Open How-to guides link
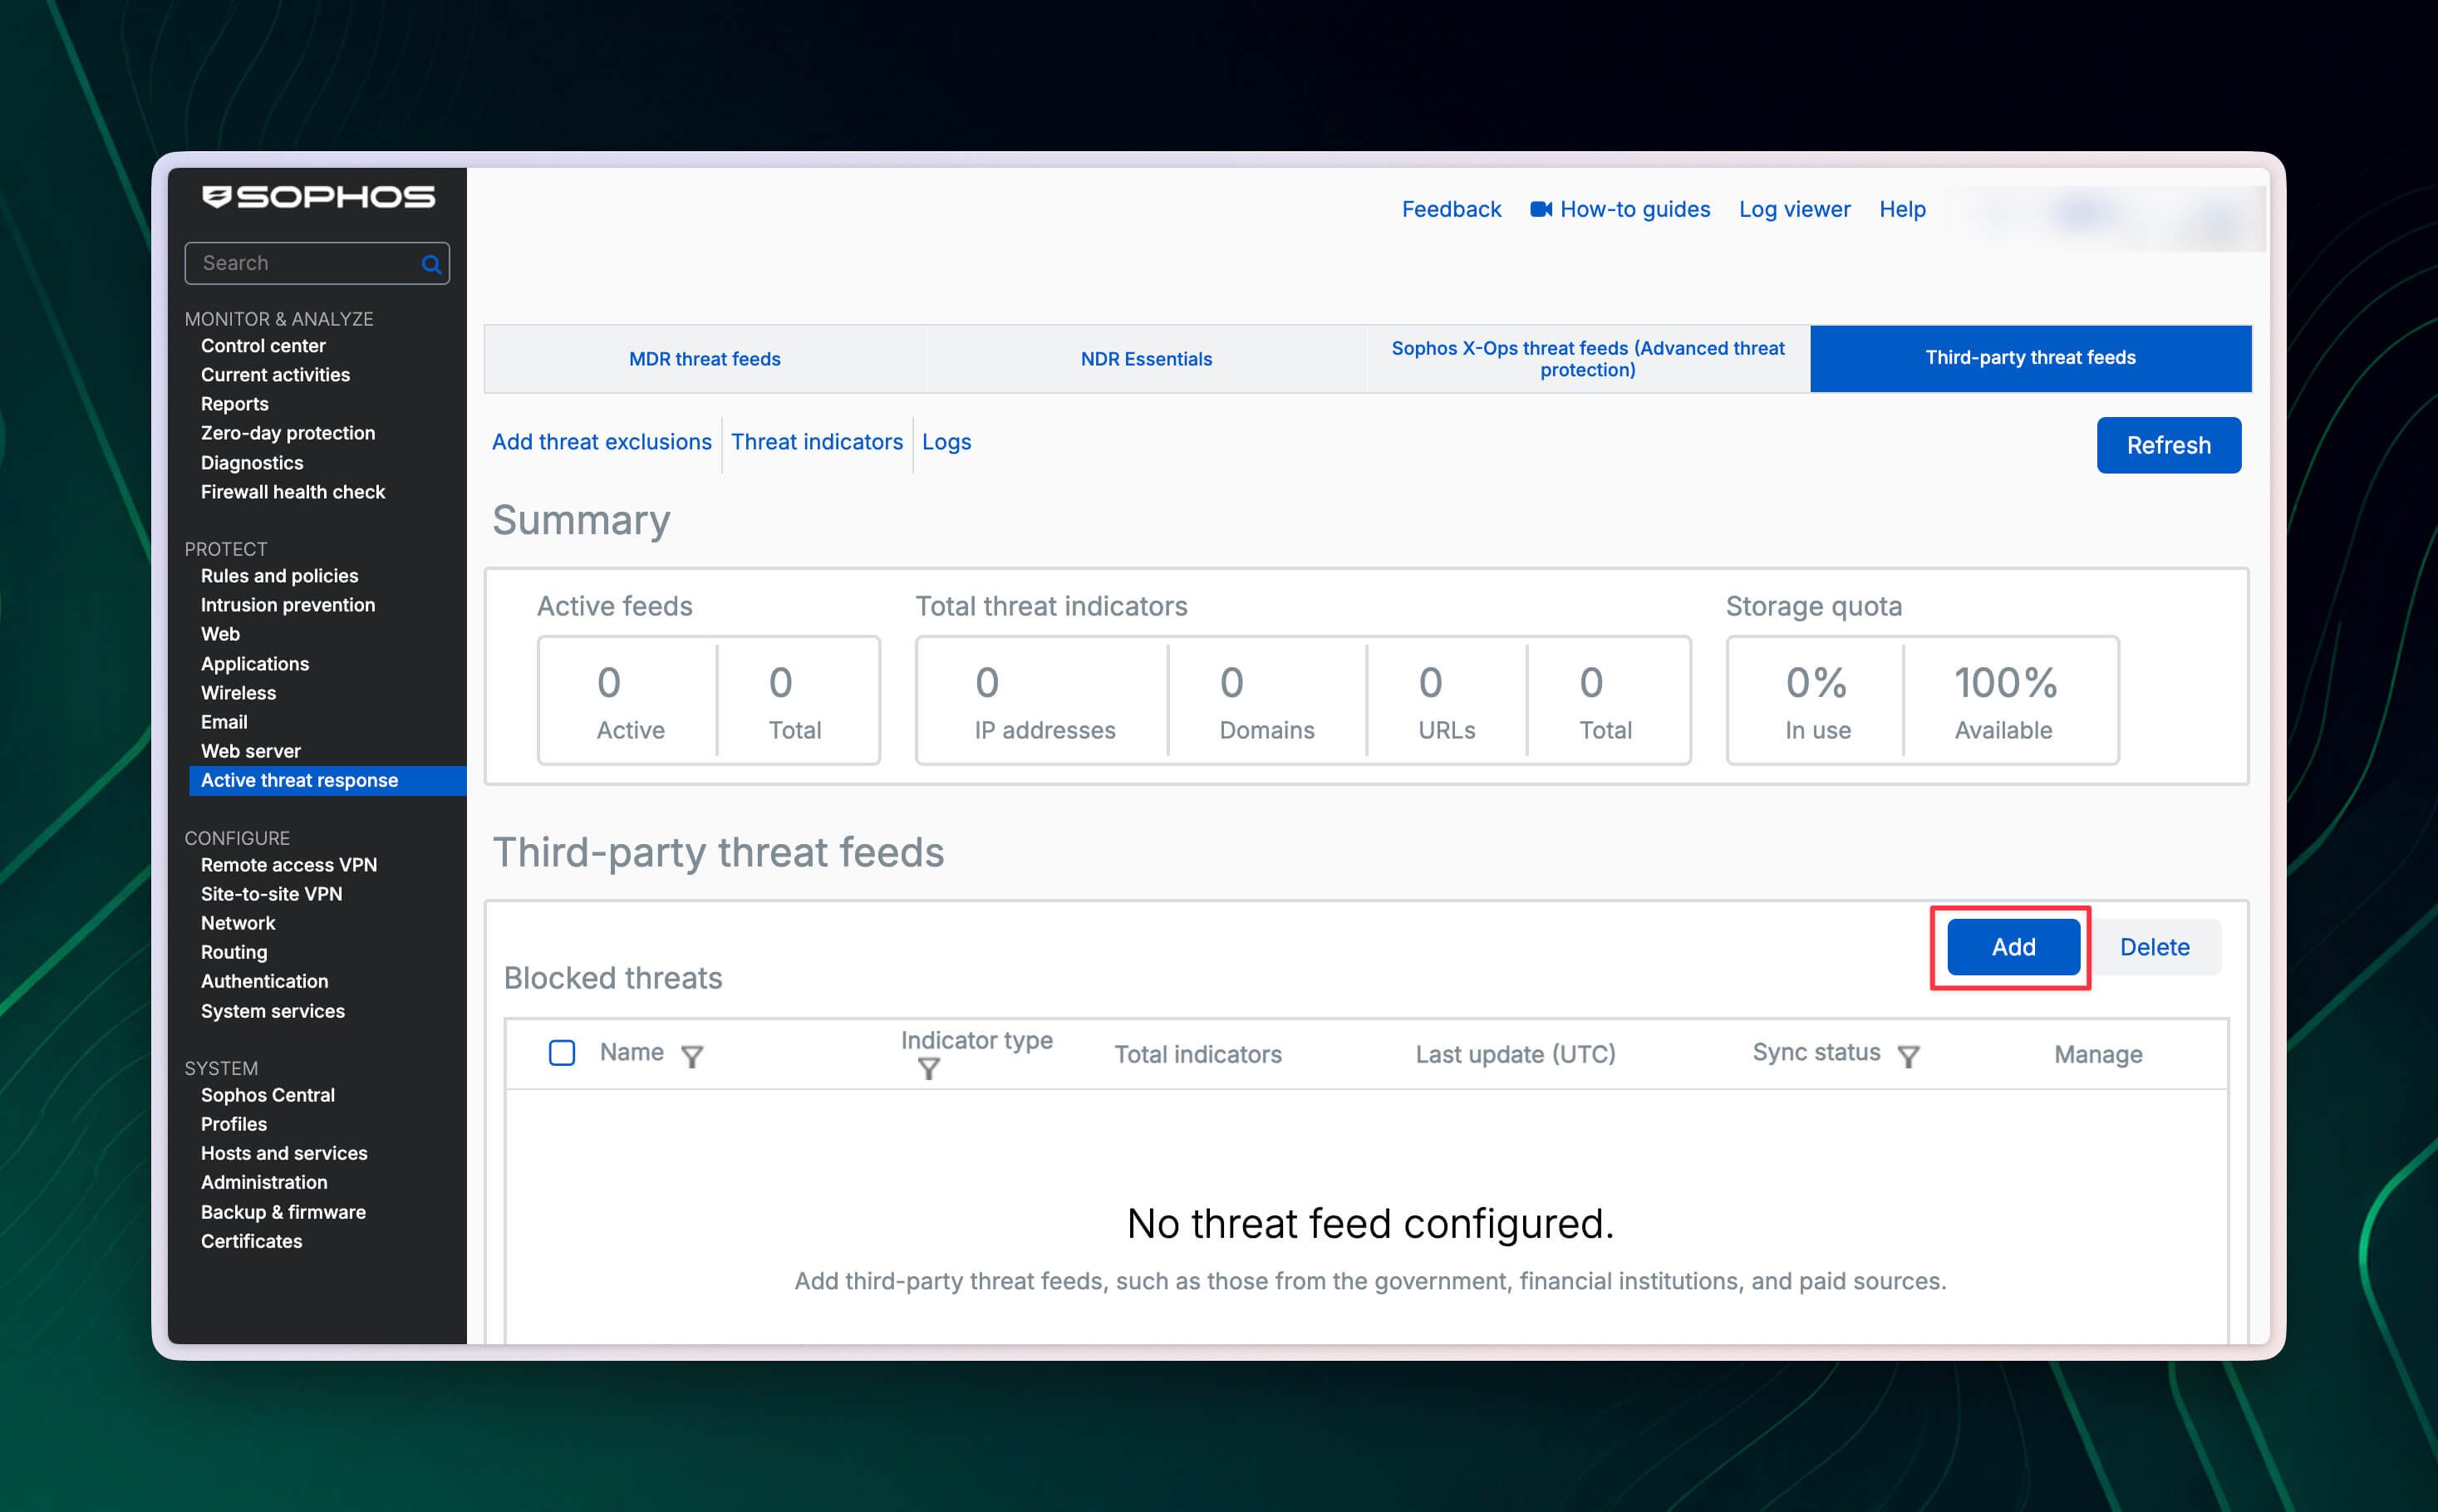The image size is (2438, 1512). click(1635, 209)
